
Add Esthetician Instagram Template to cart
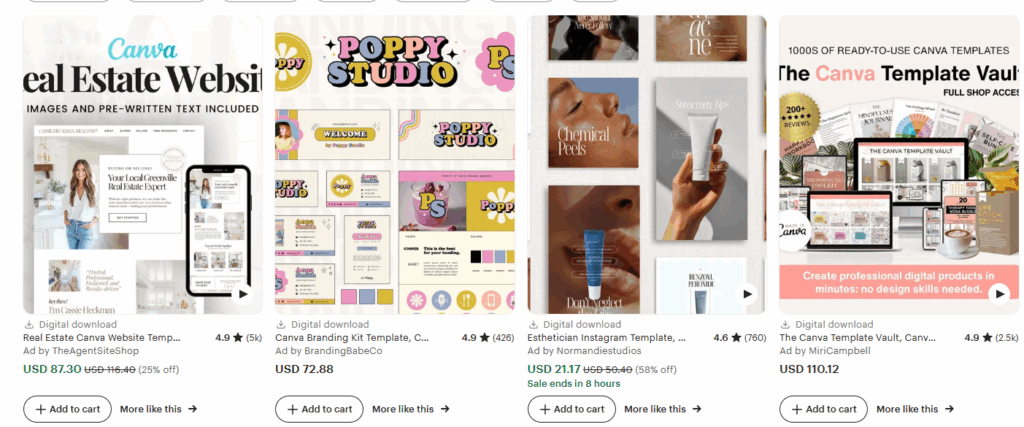(571, 409)
